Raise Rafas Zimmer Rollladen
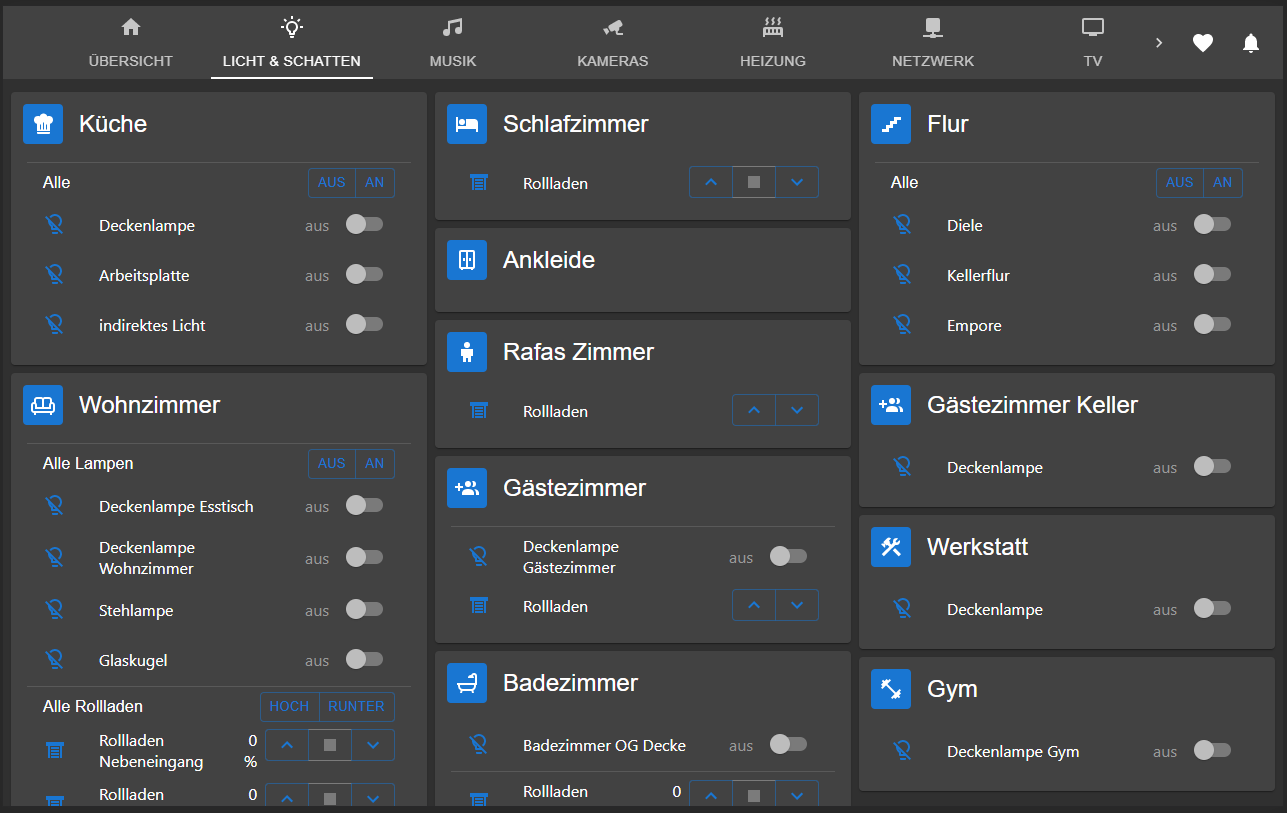This screenshot has height=813, width=1287. [754, 410]
